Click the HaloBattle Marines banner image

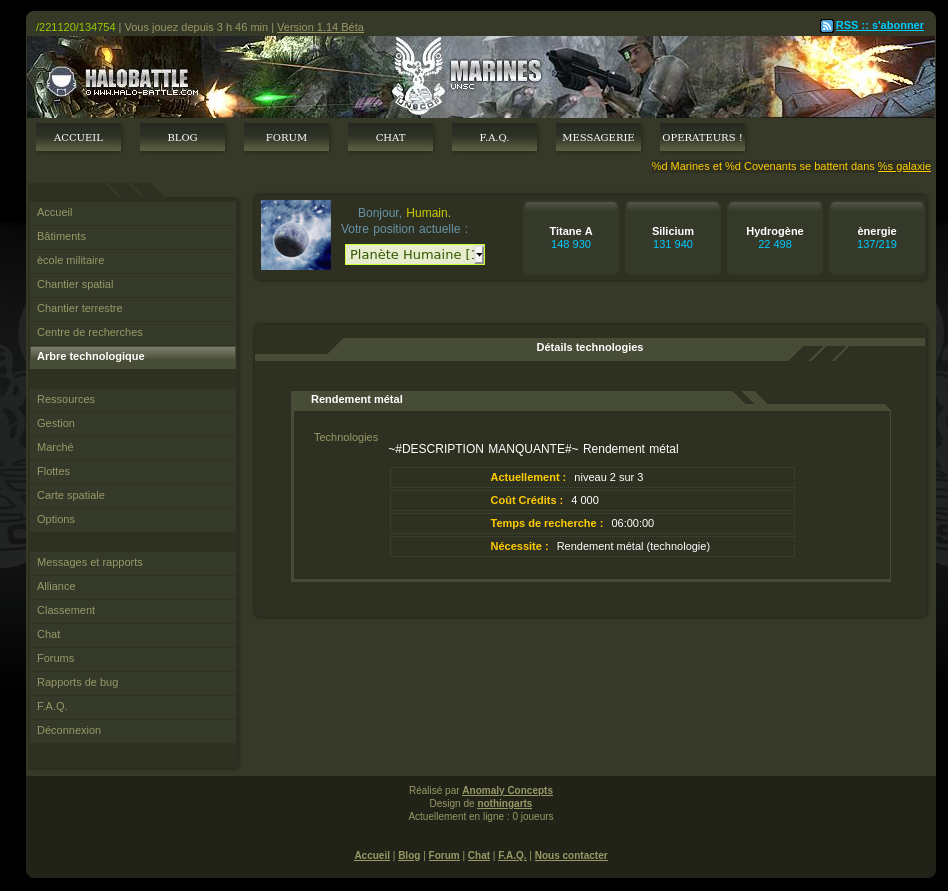(481, 77)
